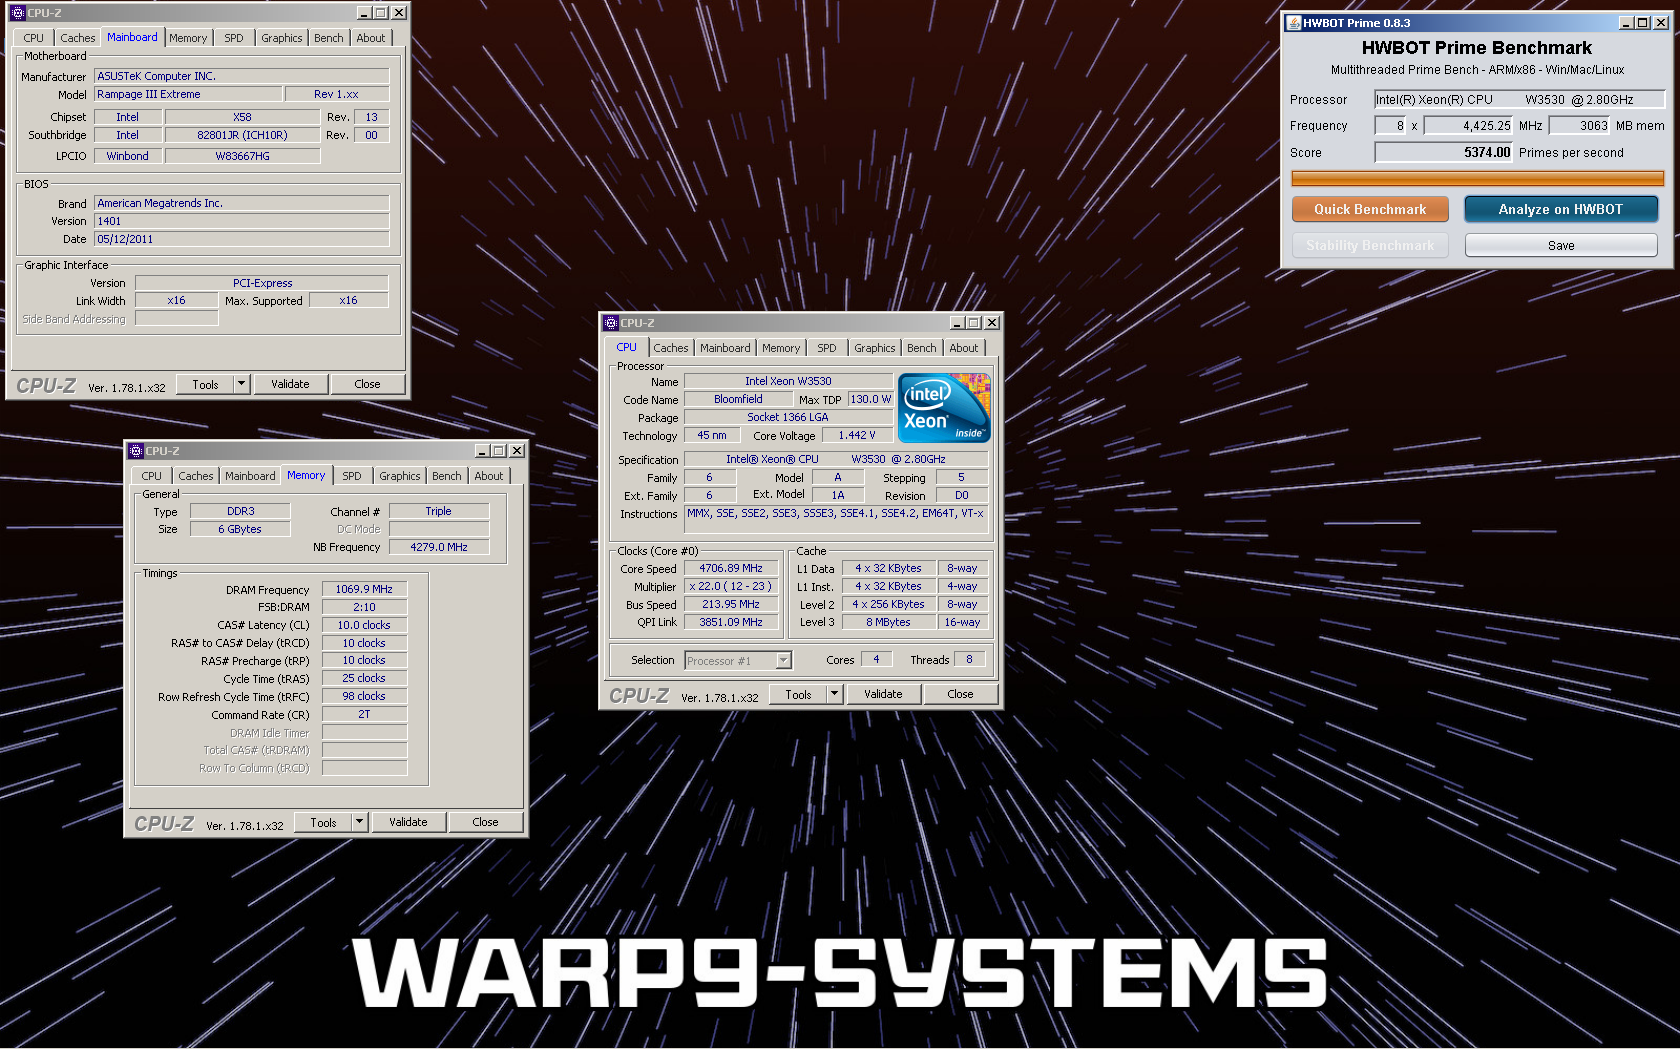The image size is (1680, 1050).
Task: Click the CAS# Latency value 10.0 clocks
Action: [364, 625]
